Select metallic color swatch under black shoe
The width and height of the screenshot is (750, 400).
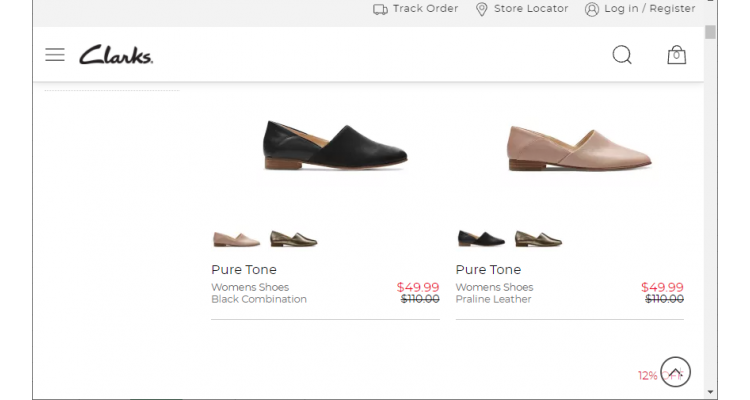point(294,238)
